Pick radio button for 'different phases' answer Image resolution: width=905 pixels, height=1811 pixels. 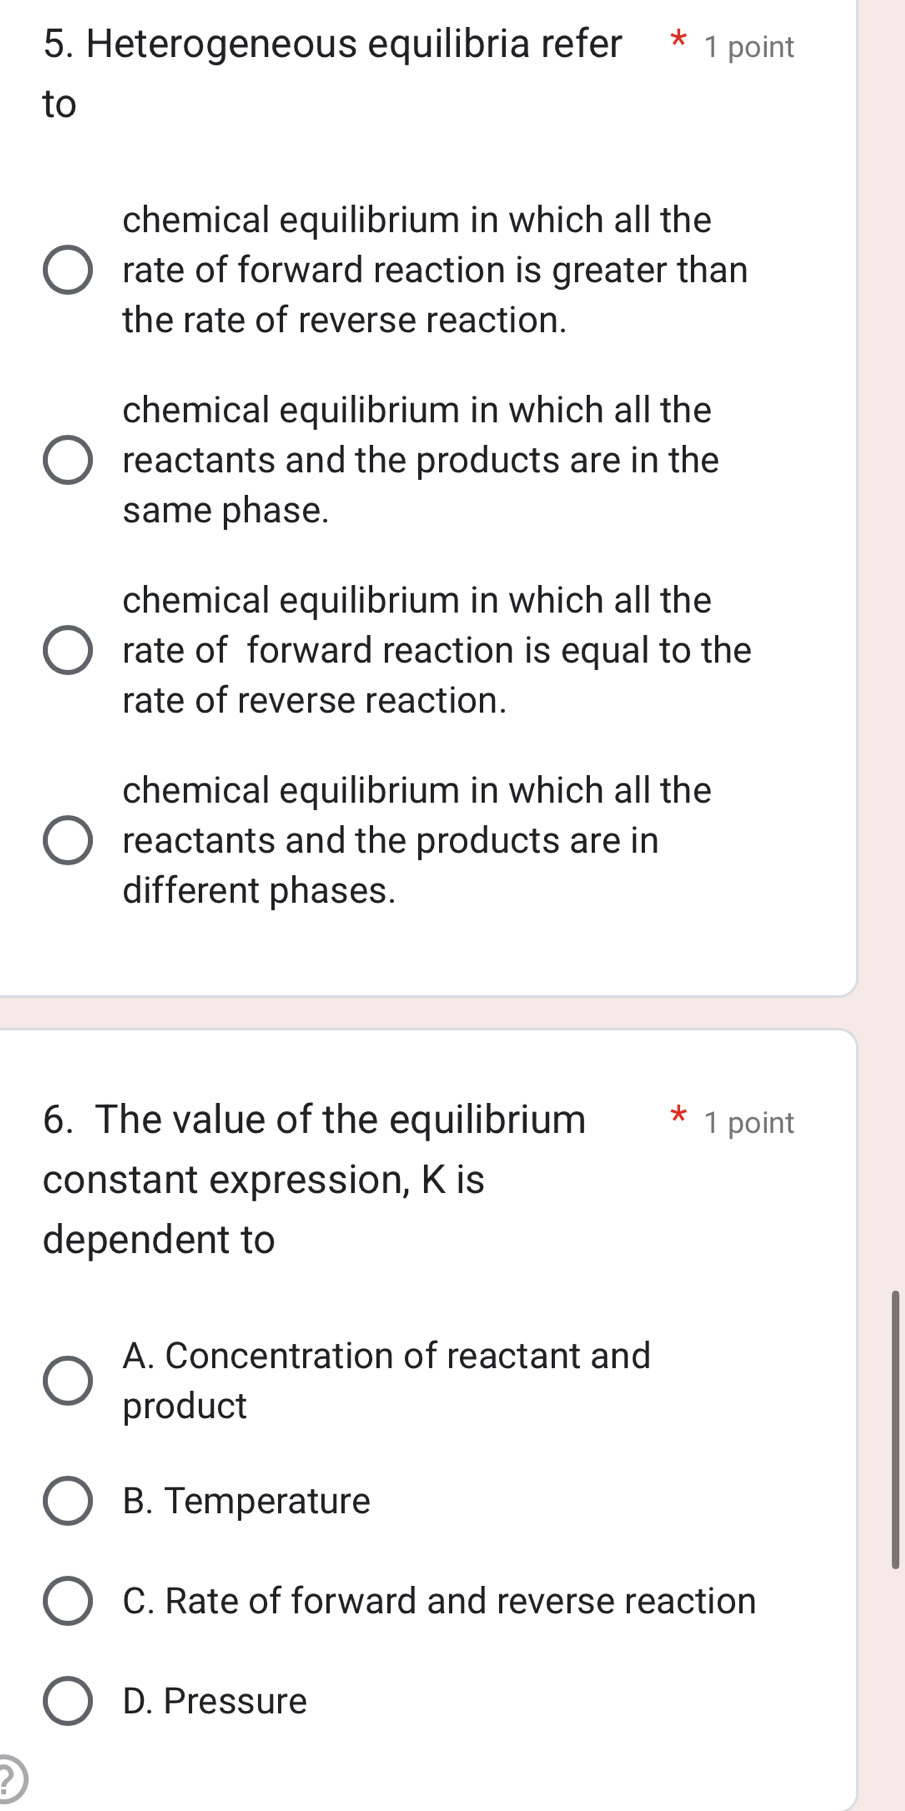[68, 840]
